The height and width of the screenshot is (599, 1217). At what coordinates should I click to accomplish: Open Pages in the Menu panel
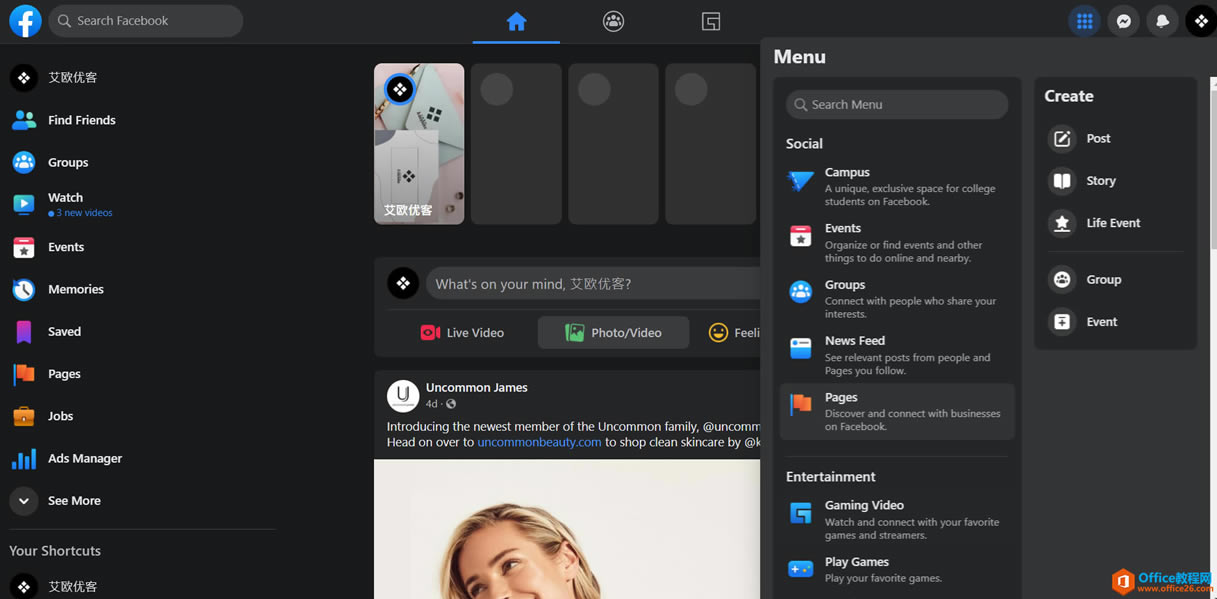tap(897, 411)
